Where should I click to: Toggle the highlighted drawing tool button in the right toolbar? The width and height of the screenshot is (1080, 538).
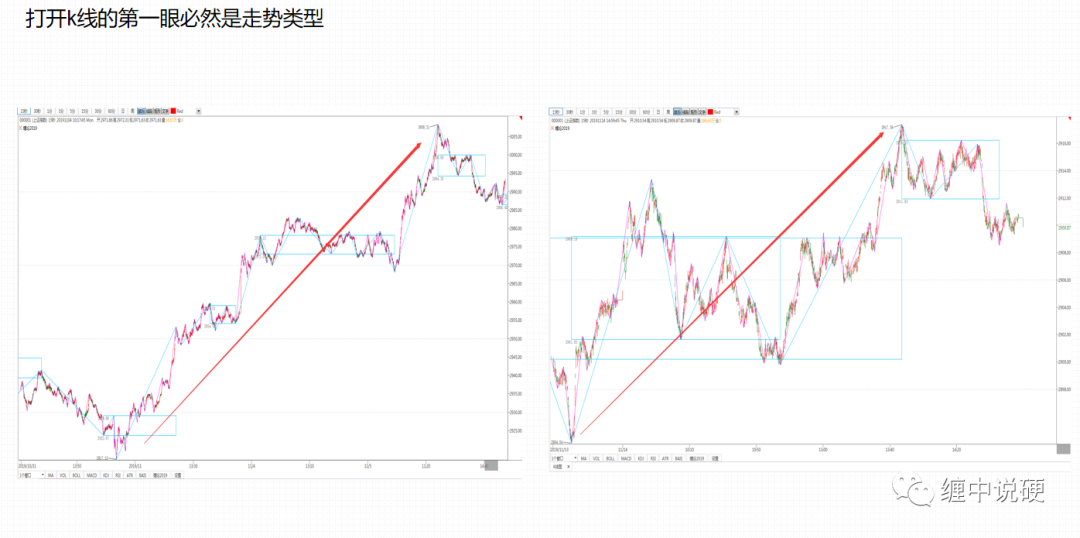coord(678,112)
